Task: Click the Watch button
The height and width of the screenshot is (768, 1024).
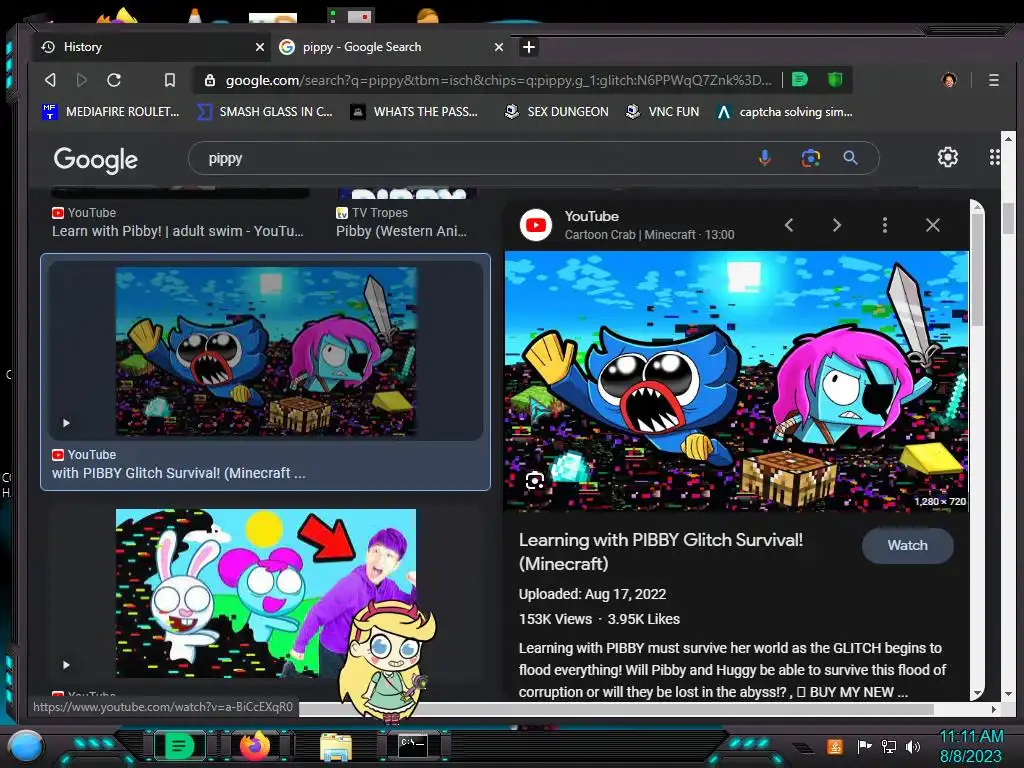Action: tap(907, 545)
